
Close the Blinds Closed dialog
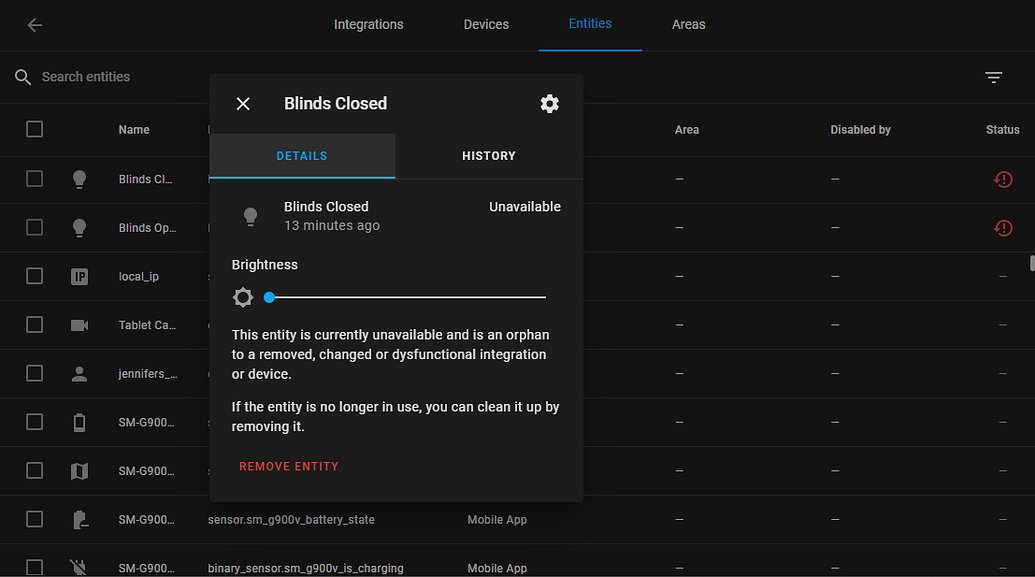[x=243, y=104]
